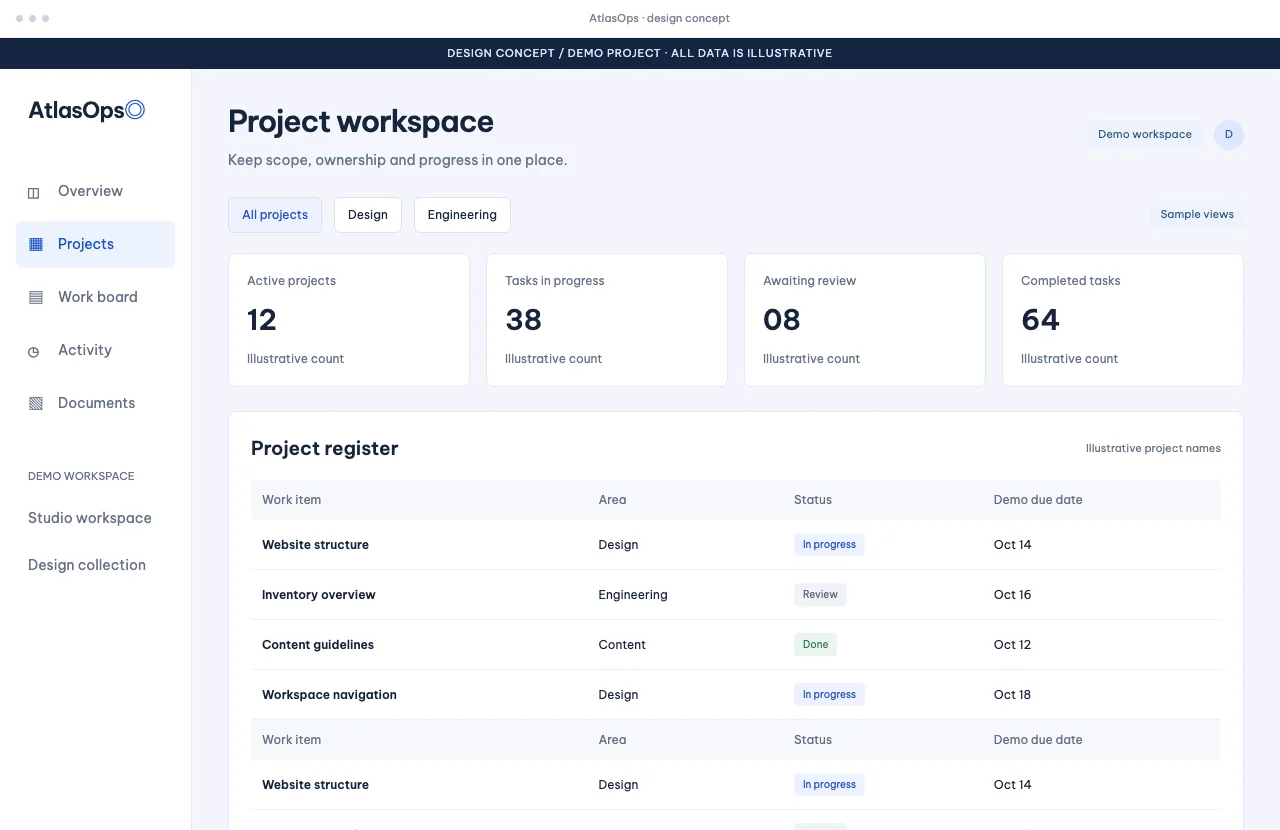Click the Project register heading
The image size is (1280, 830).
[325, 448]
